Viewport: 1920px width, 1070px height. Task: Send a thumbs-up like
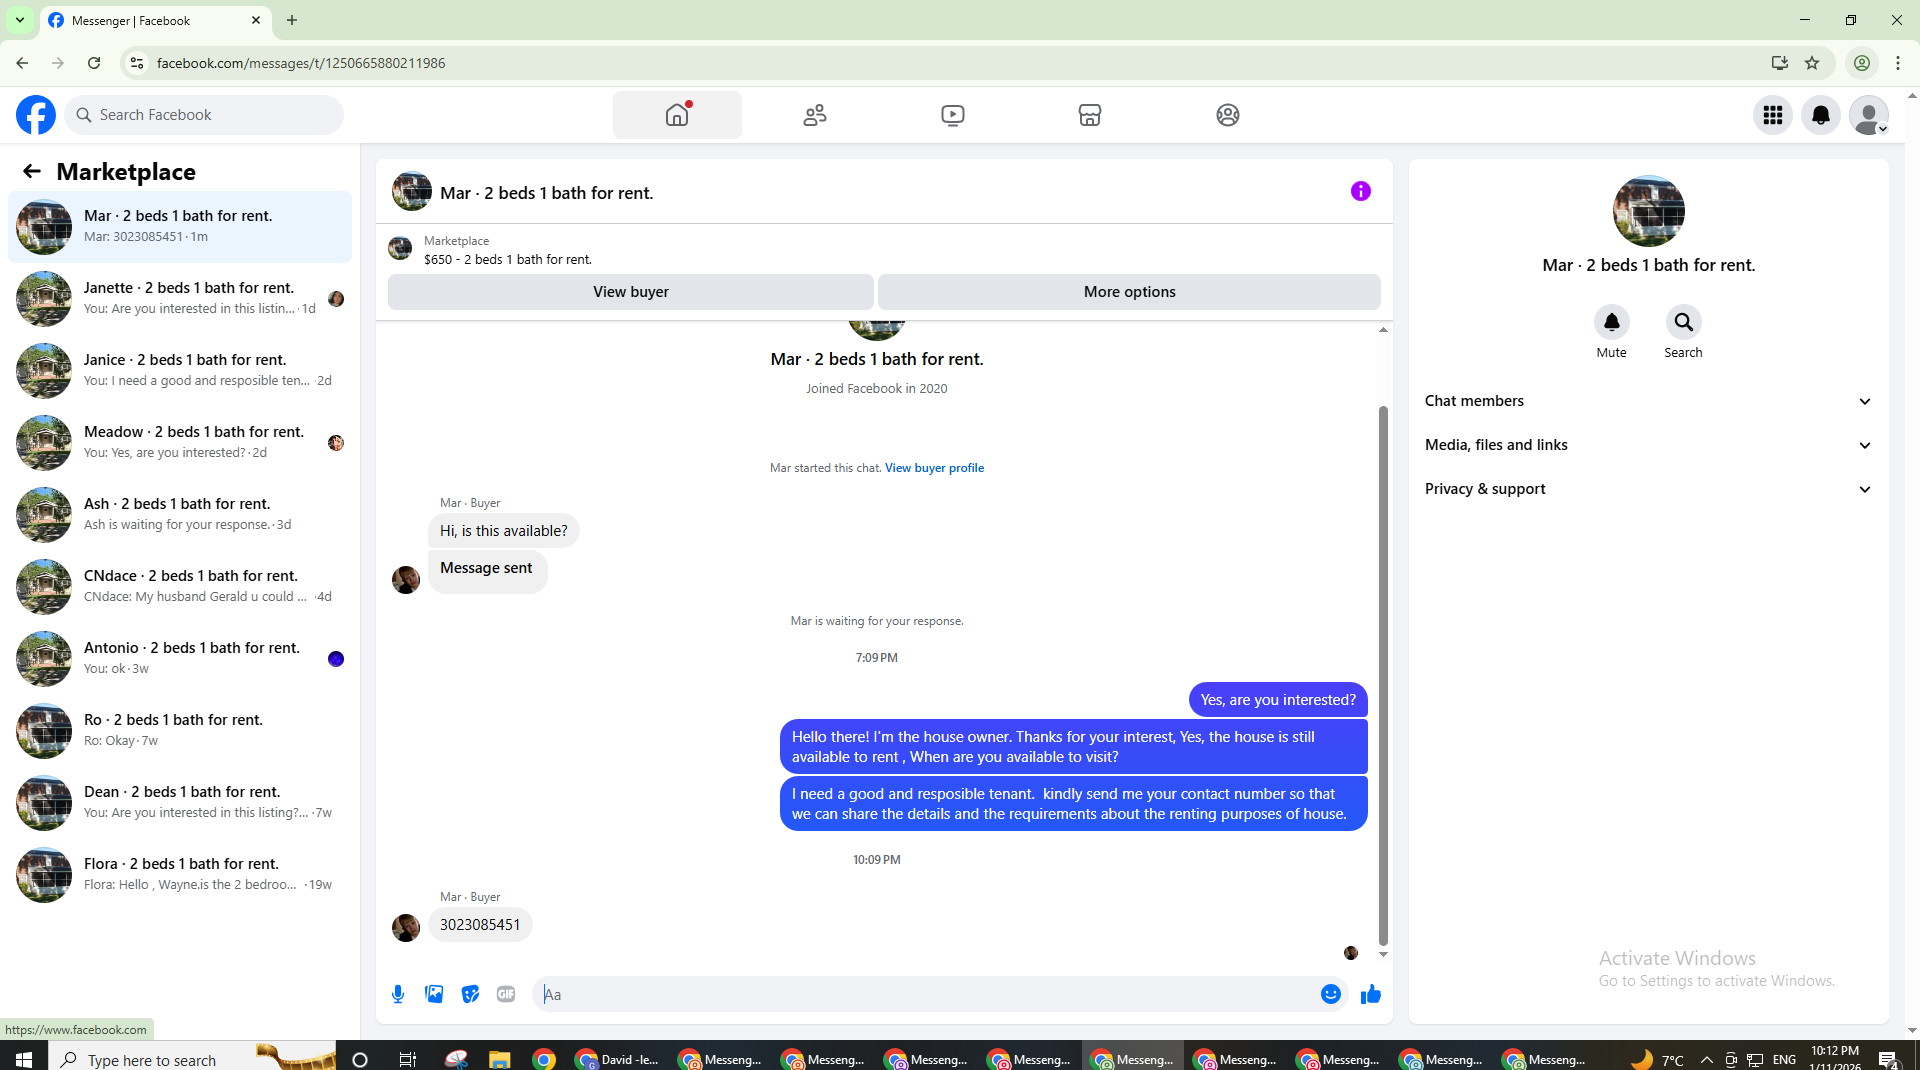(1371, 994)
